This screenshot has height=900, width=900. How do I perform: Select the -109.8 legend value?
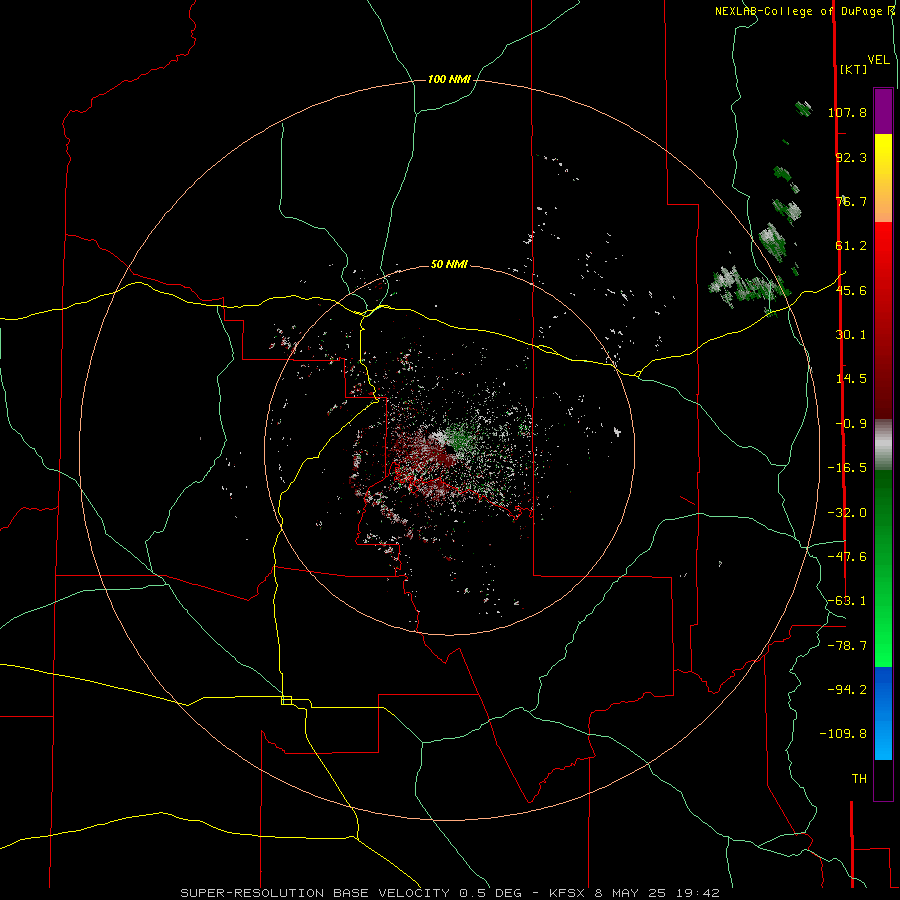click(843, 734)
